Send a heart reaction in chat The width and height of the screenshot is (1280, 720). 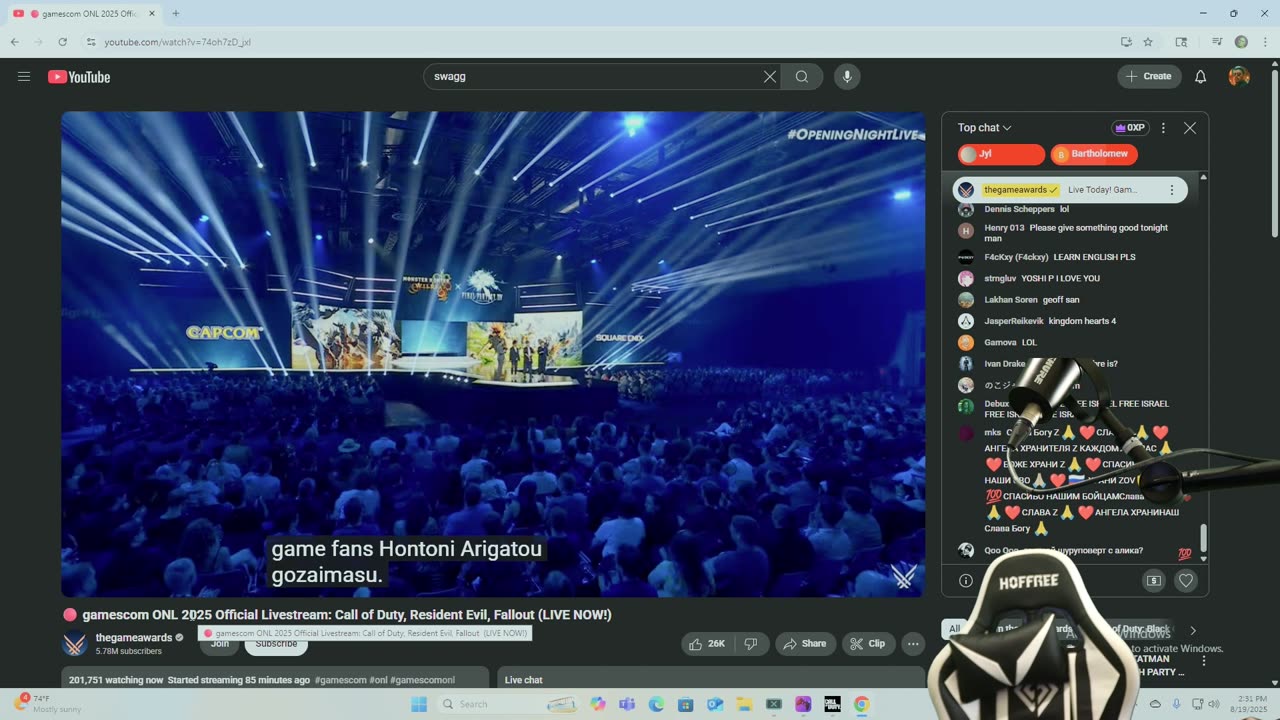click(1186, 580)
